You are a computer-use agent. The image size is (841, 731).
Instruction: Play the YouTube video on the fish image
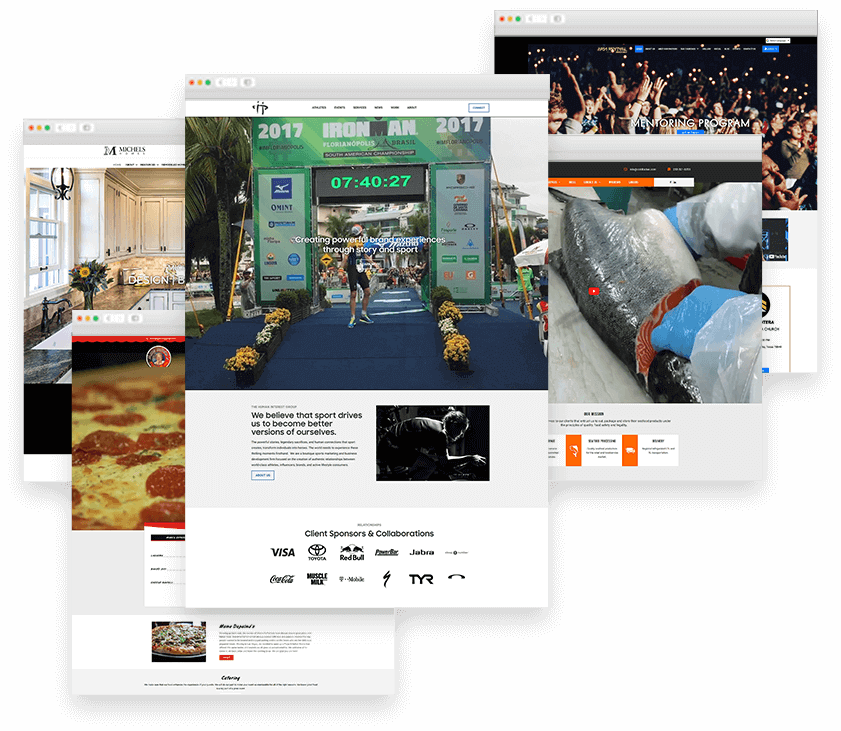[x=593, y=292]
